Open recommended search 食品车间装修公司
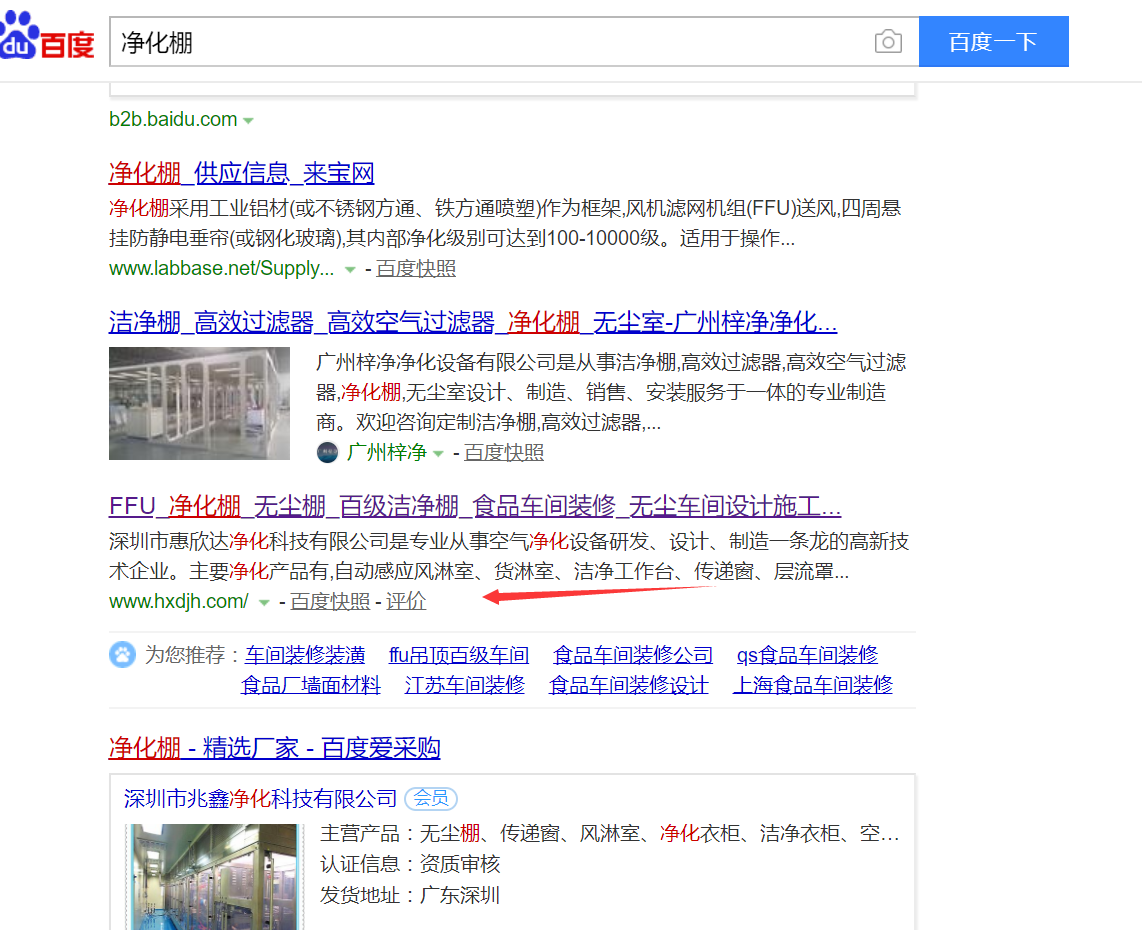The width and height of the screenshot is (1142, 930). tap(633, 655)
